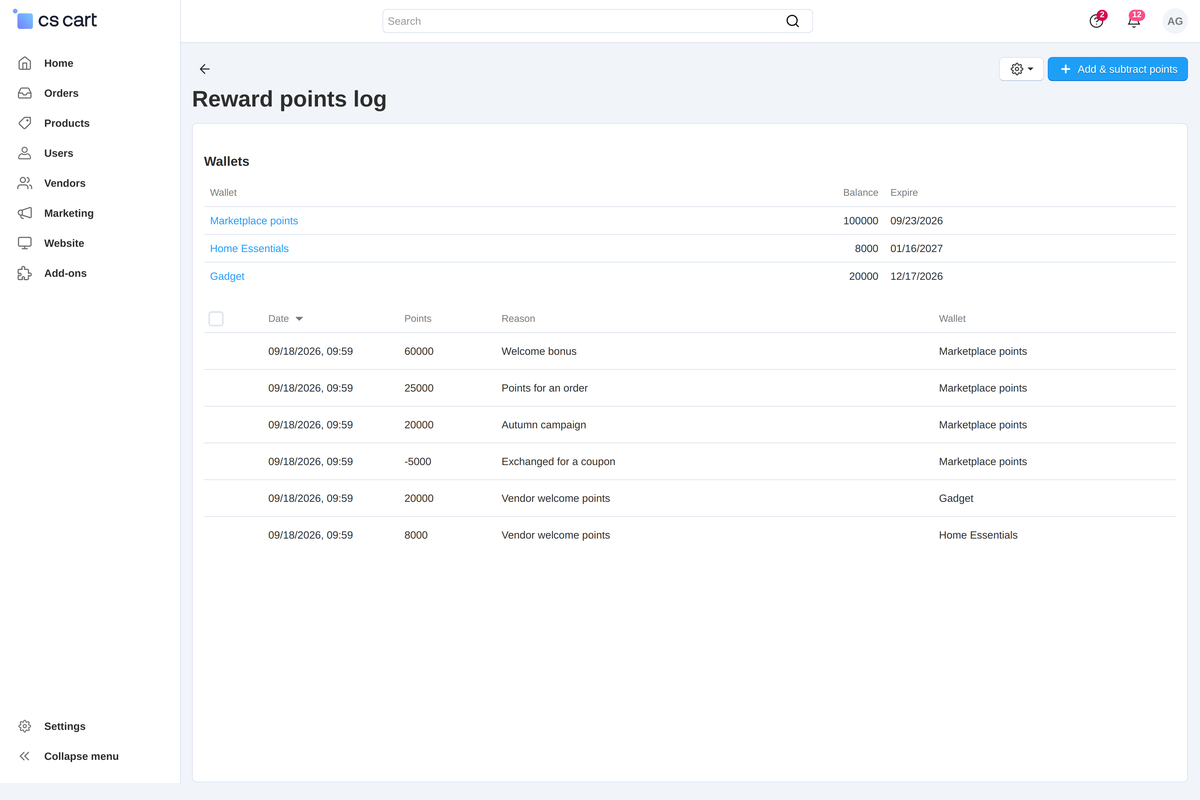Screen dimensions: 1200x800
Task: Open the notifications bell icon
Action: [1134, 20]
